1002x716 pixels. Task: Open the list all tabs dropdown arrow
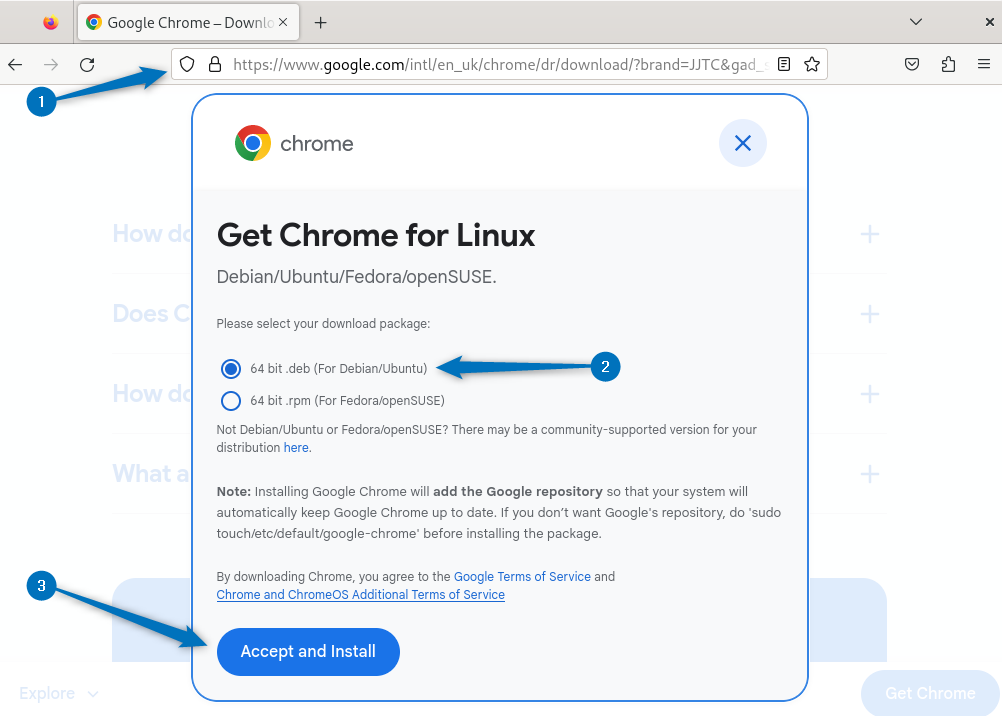pyautogui.click(x=916, y=22)
